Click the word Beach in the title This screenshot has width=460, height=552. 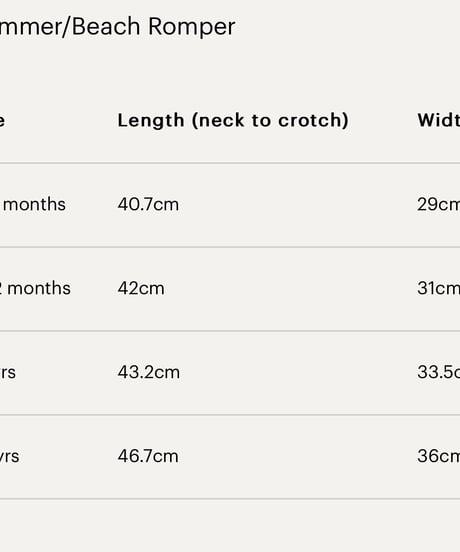pyautogui.click(x=106, y=26)
